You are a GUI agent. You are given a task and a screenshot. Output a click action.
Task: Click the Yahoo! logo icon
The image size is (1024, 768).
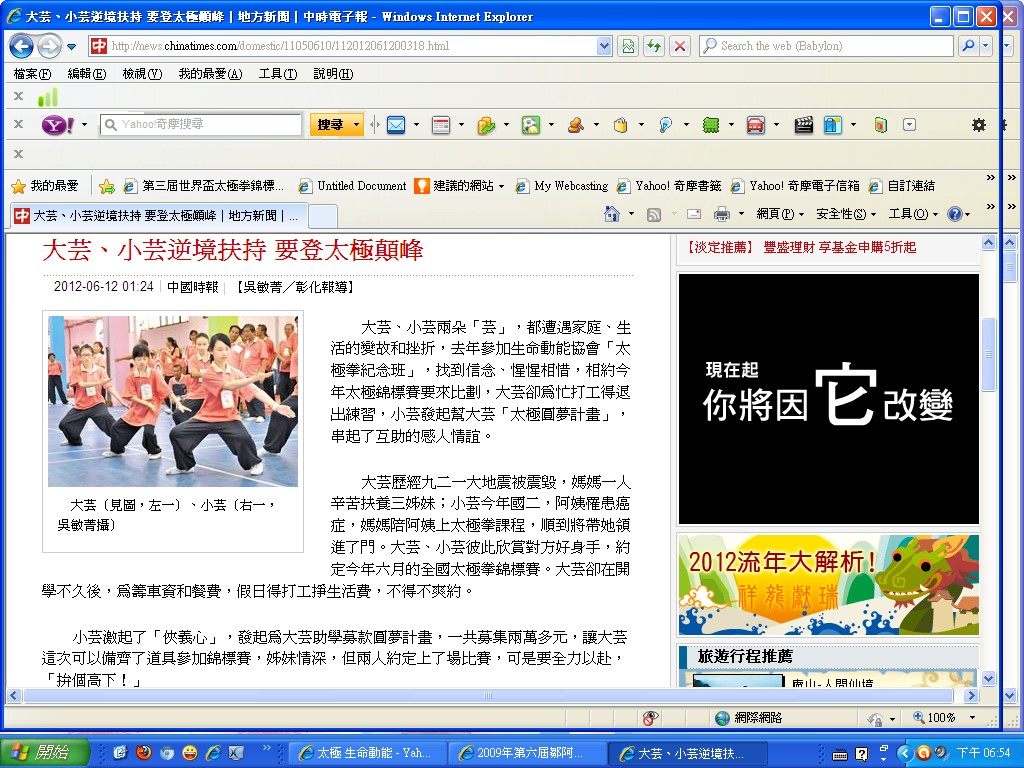pyautogui.click(x=56, y=125)
